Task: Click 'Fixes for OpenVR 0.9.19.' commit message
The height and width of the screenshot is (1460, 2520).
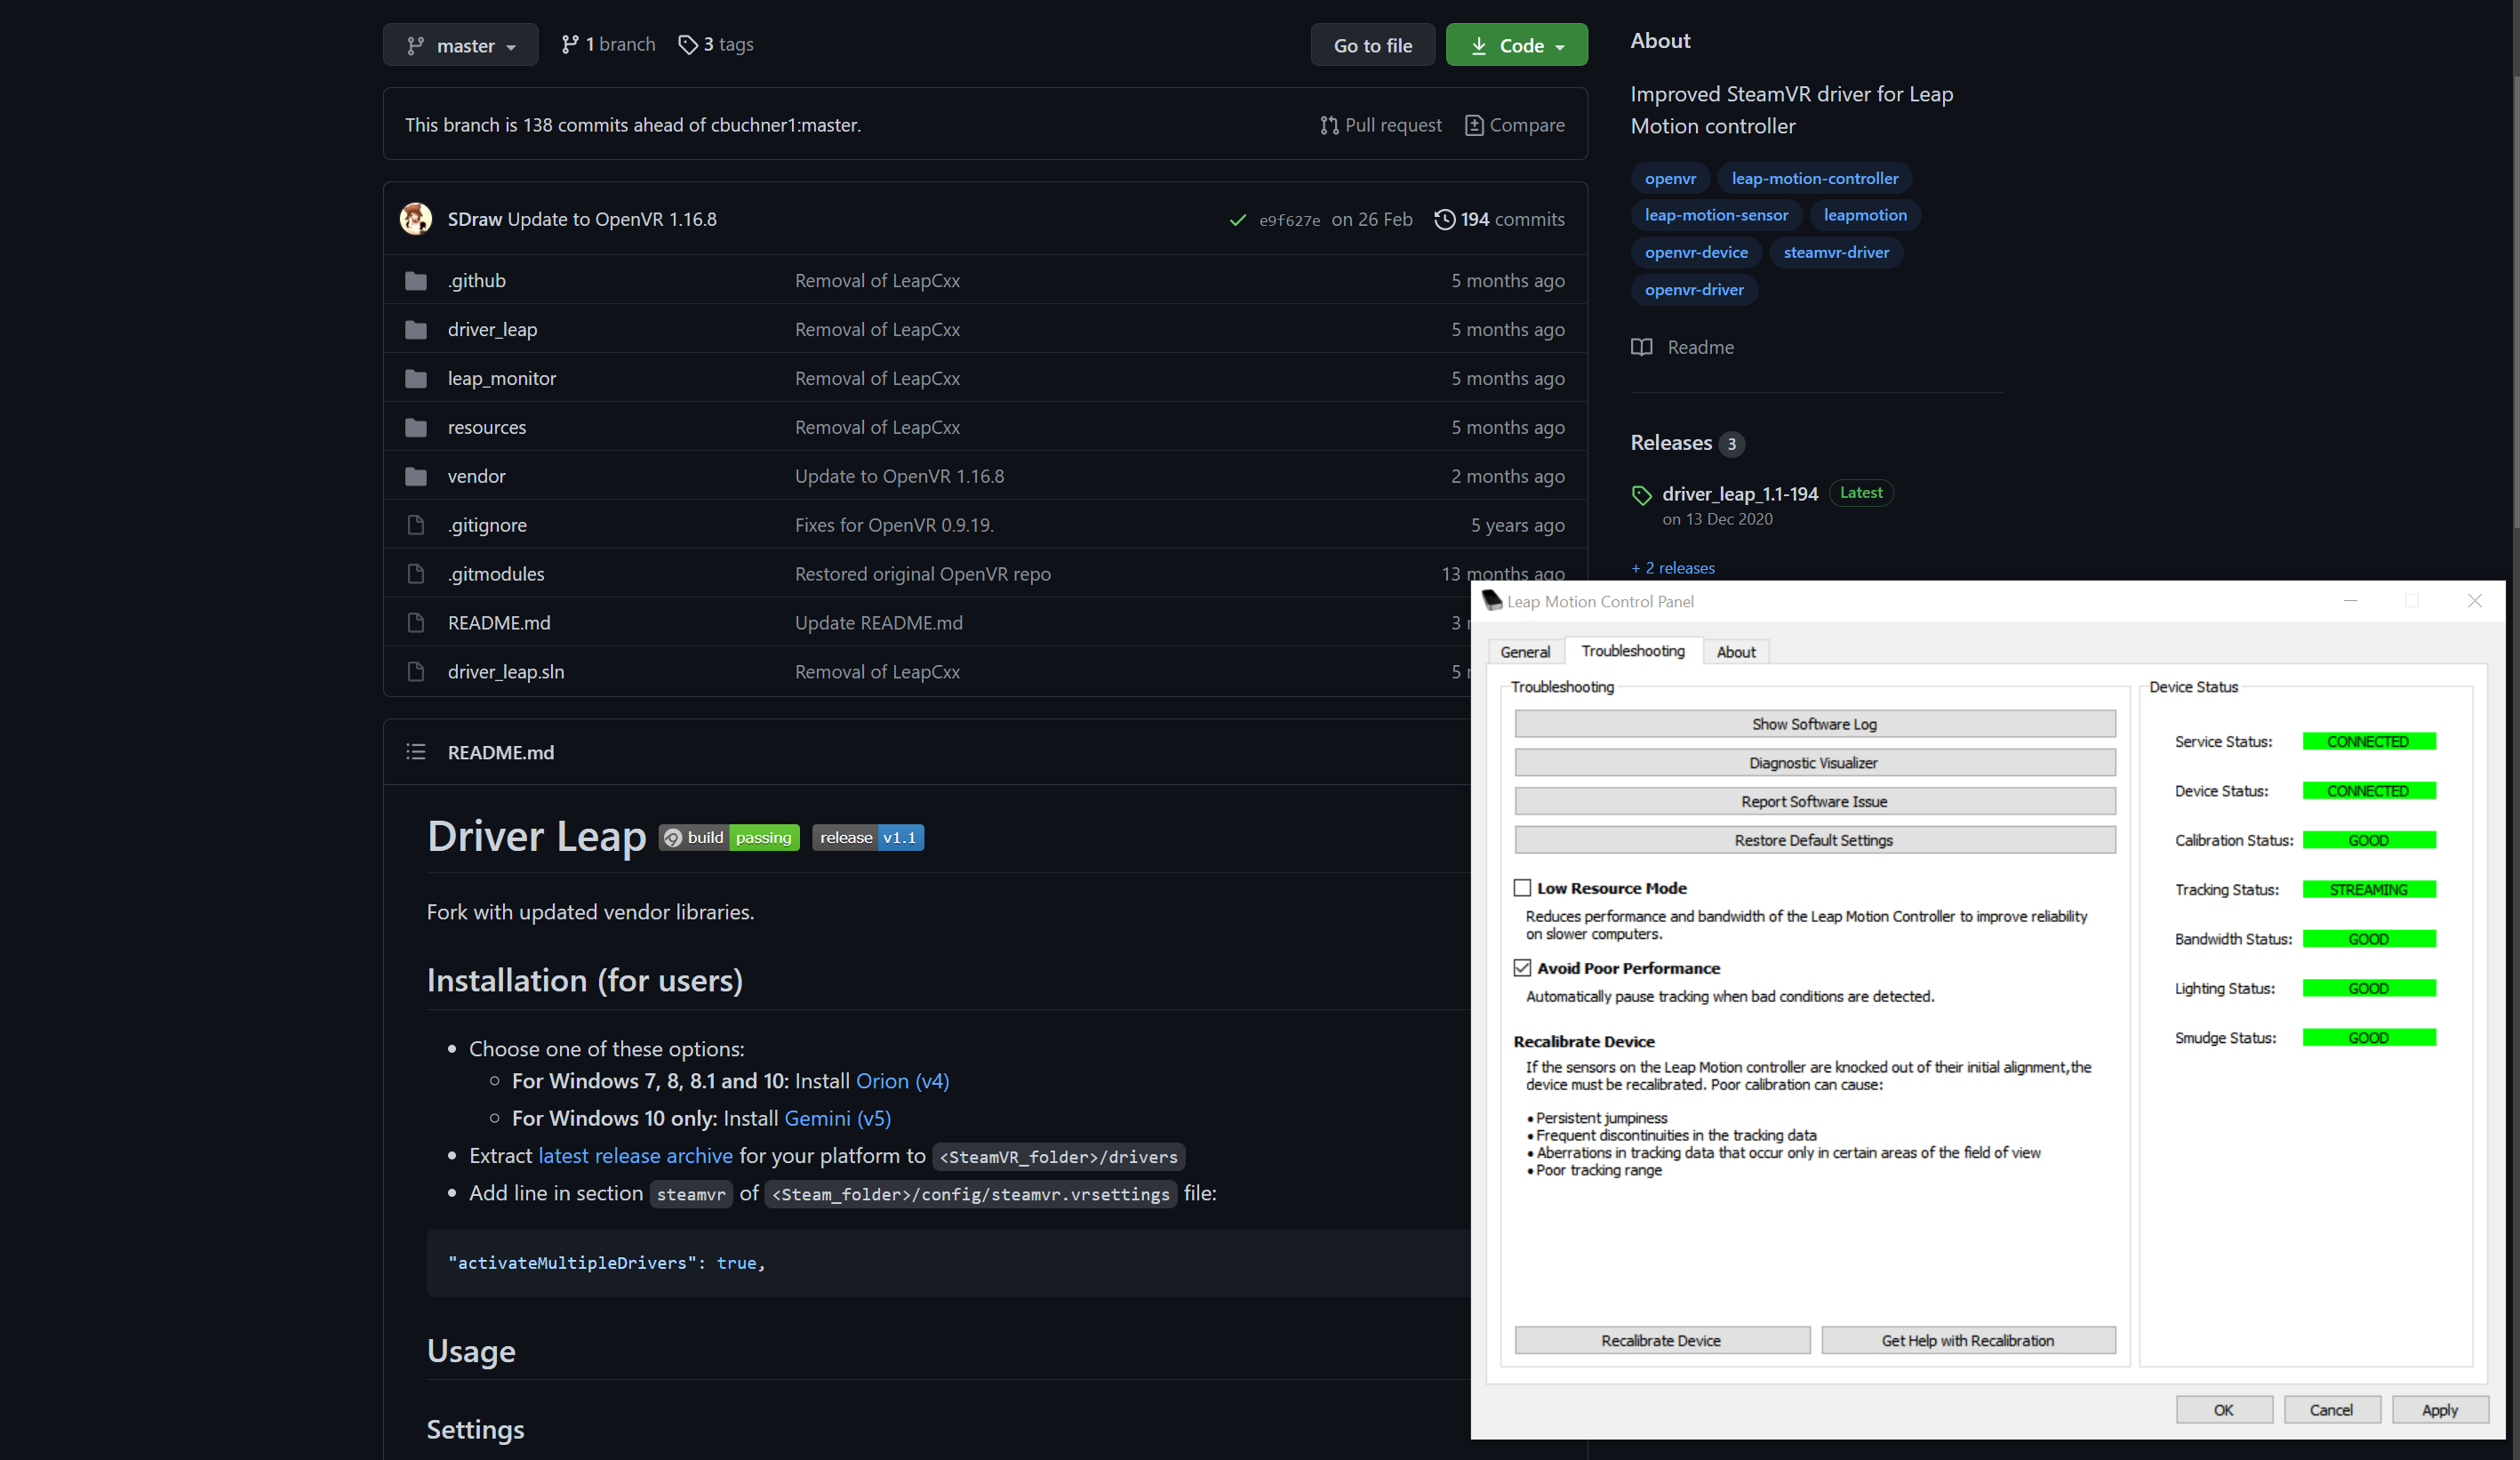Action: tap(894, 525)
